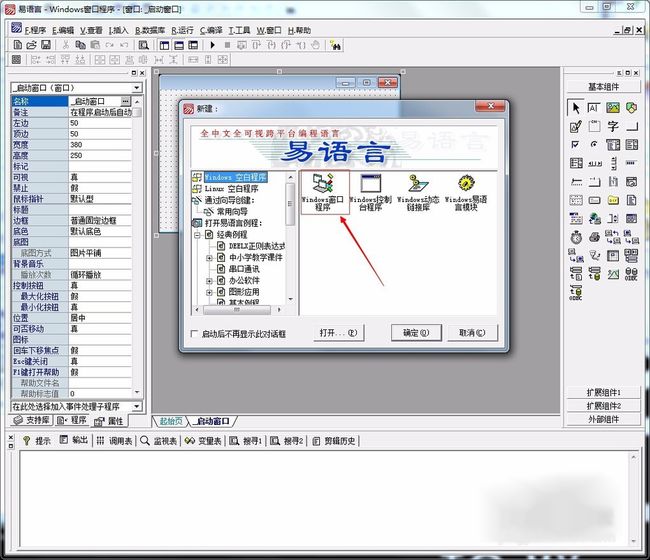Choose the Windows易语言模块 gear icon
The height and width of the screenshot is (560, 650).
[466, 192]
